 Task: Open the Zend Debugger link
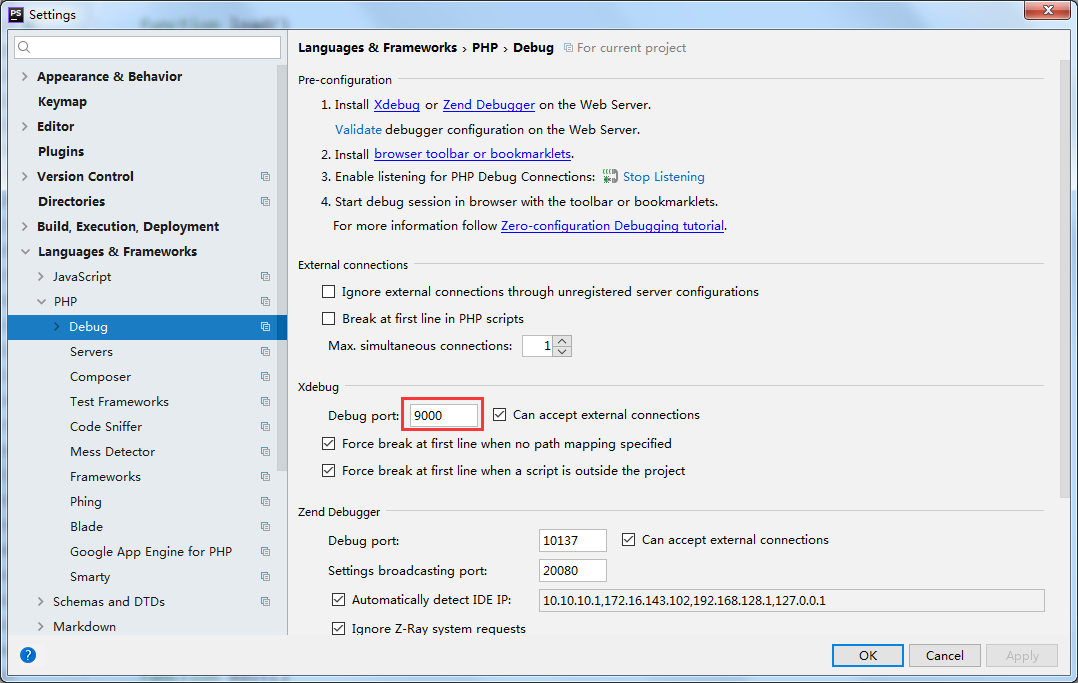[x=489, y=105]
